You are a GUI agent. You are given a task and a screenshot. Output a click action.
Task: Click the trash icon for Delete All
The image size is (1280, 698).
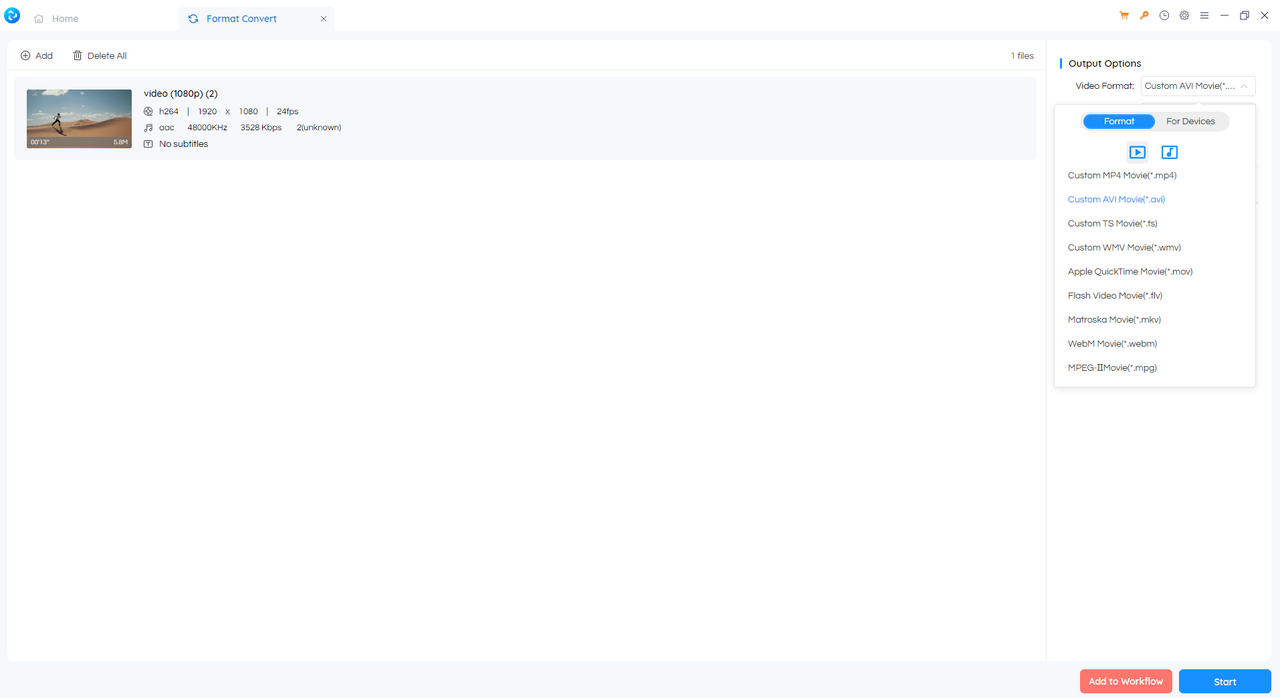[x=78, y=56]
